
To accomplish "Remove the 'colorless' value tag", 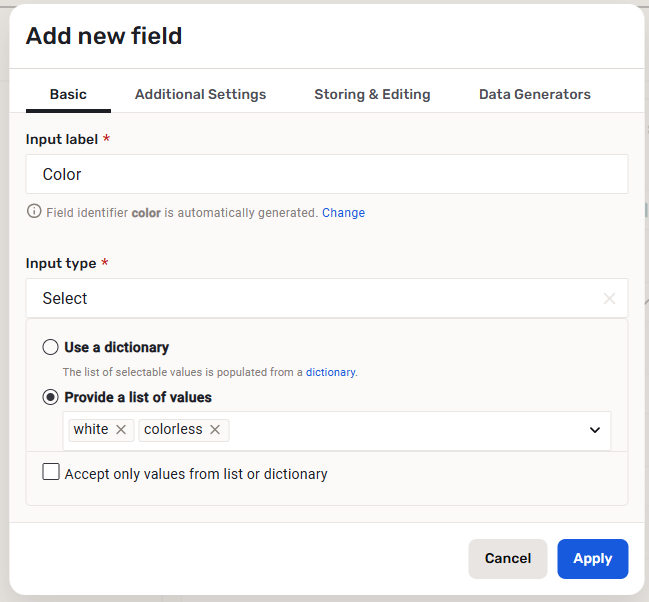I will pyautogui.click(x=215, y=430).
